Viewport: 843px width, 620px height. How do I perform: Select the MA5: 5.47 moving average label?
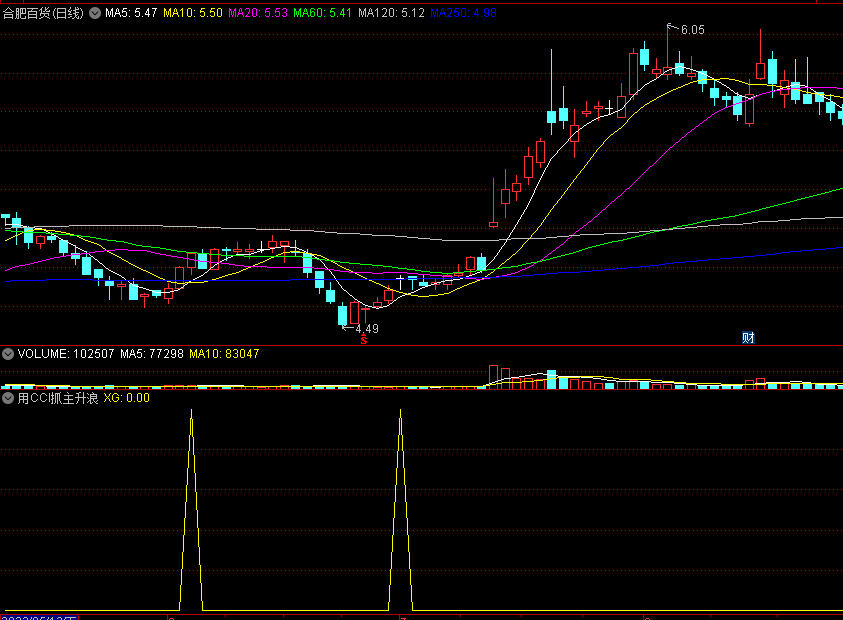[x=131, y=13]
